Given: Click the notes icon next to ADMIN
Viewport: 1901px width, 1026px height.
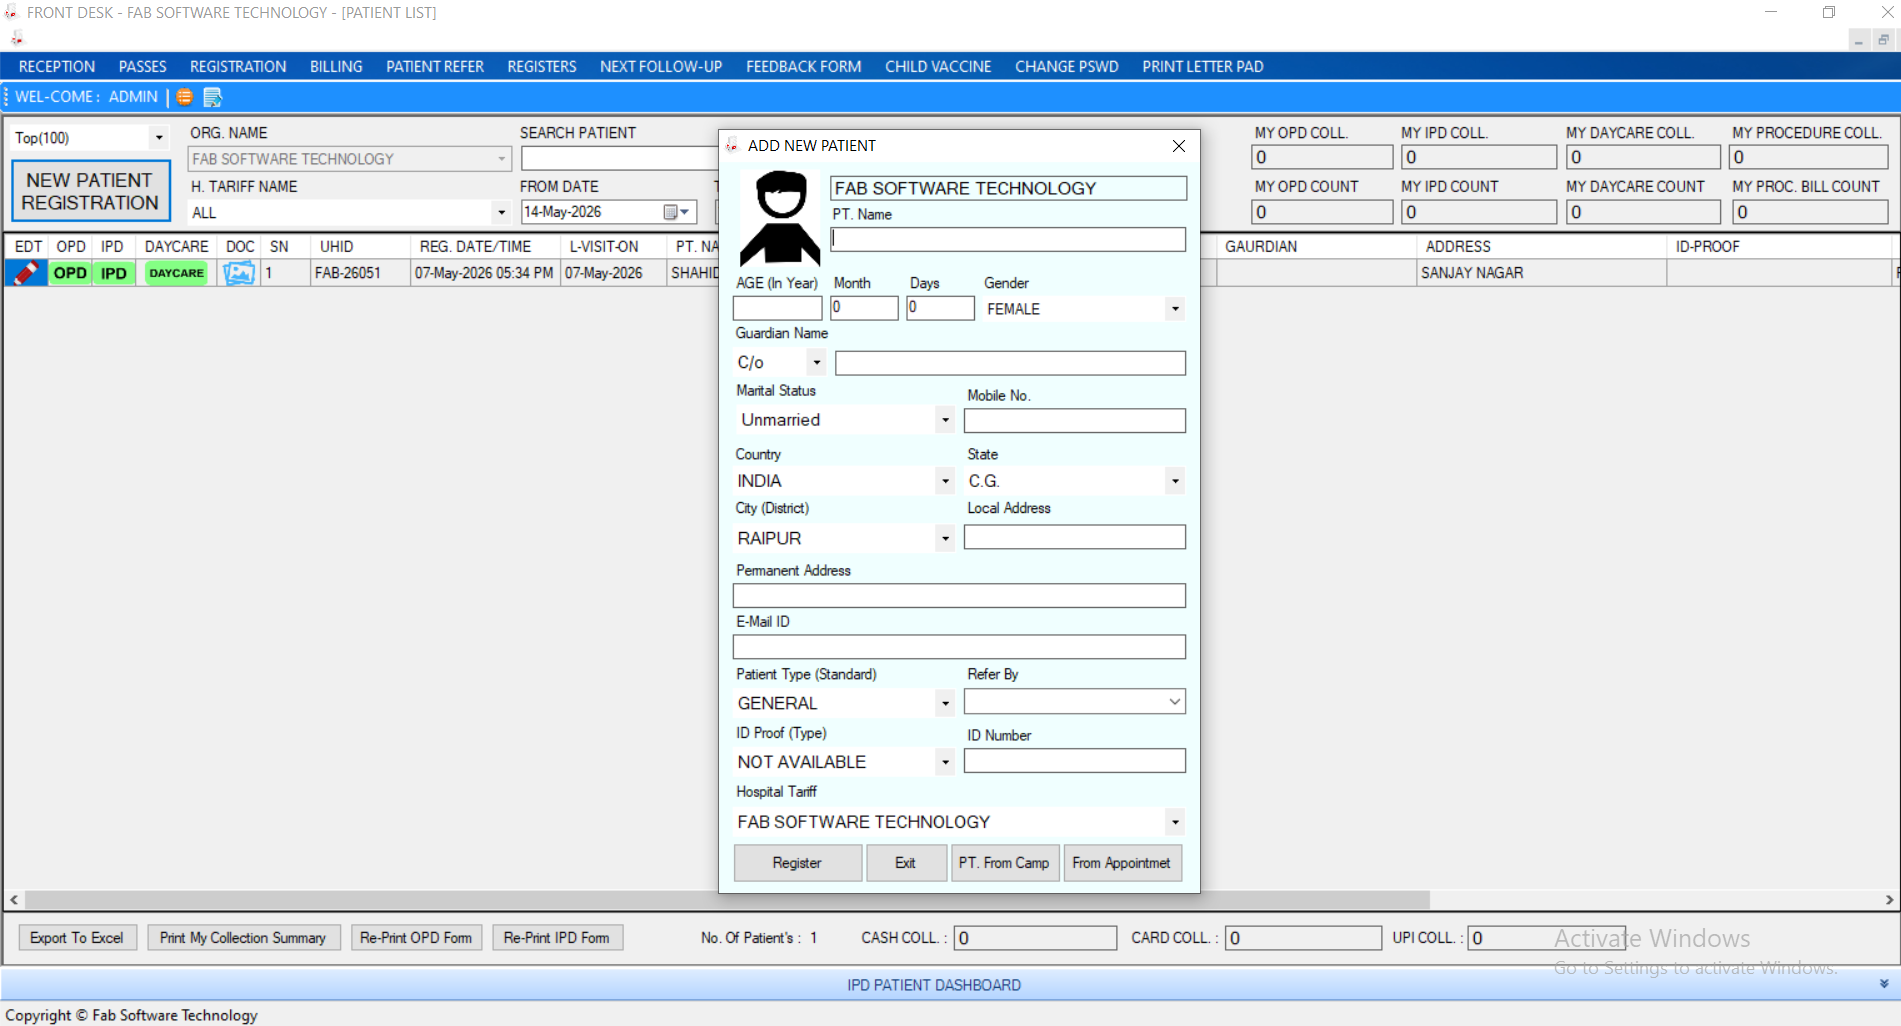Looking at the screenshot, I should (212, 97).
